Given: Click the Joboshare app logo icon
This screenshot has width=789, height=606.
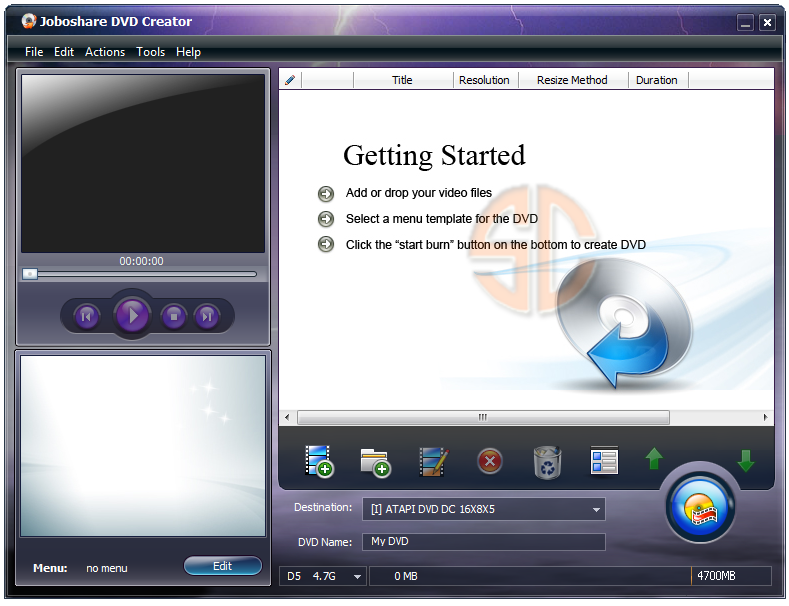Looking at the screenshot, I should tap(29, 21).
